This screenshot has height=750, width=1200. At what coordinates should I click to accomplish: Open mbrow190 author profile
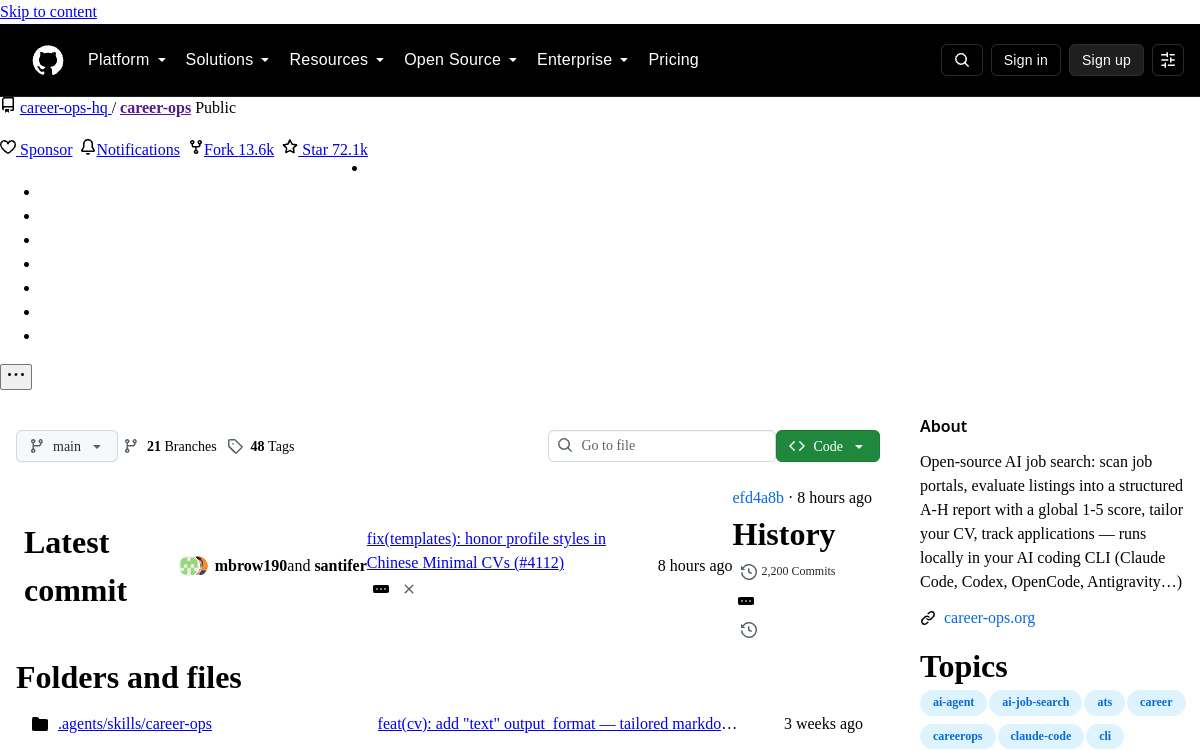tap(251, 566)
